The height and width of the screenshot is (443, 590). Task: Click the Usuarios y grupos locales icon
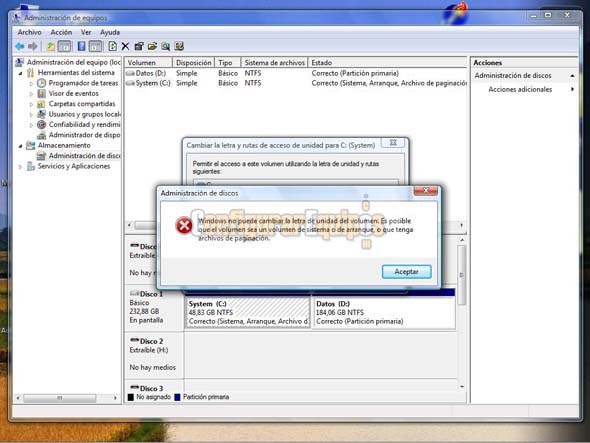coord(41,114)
